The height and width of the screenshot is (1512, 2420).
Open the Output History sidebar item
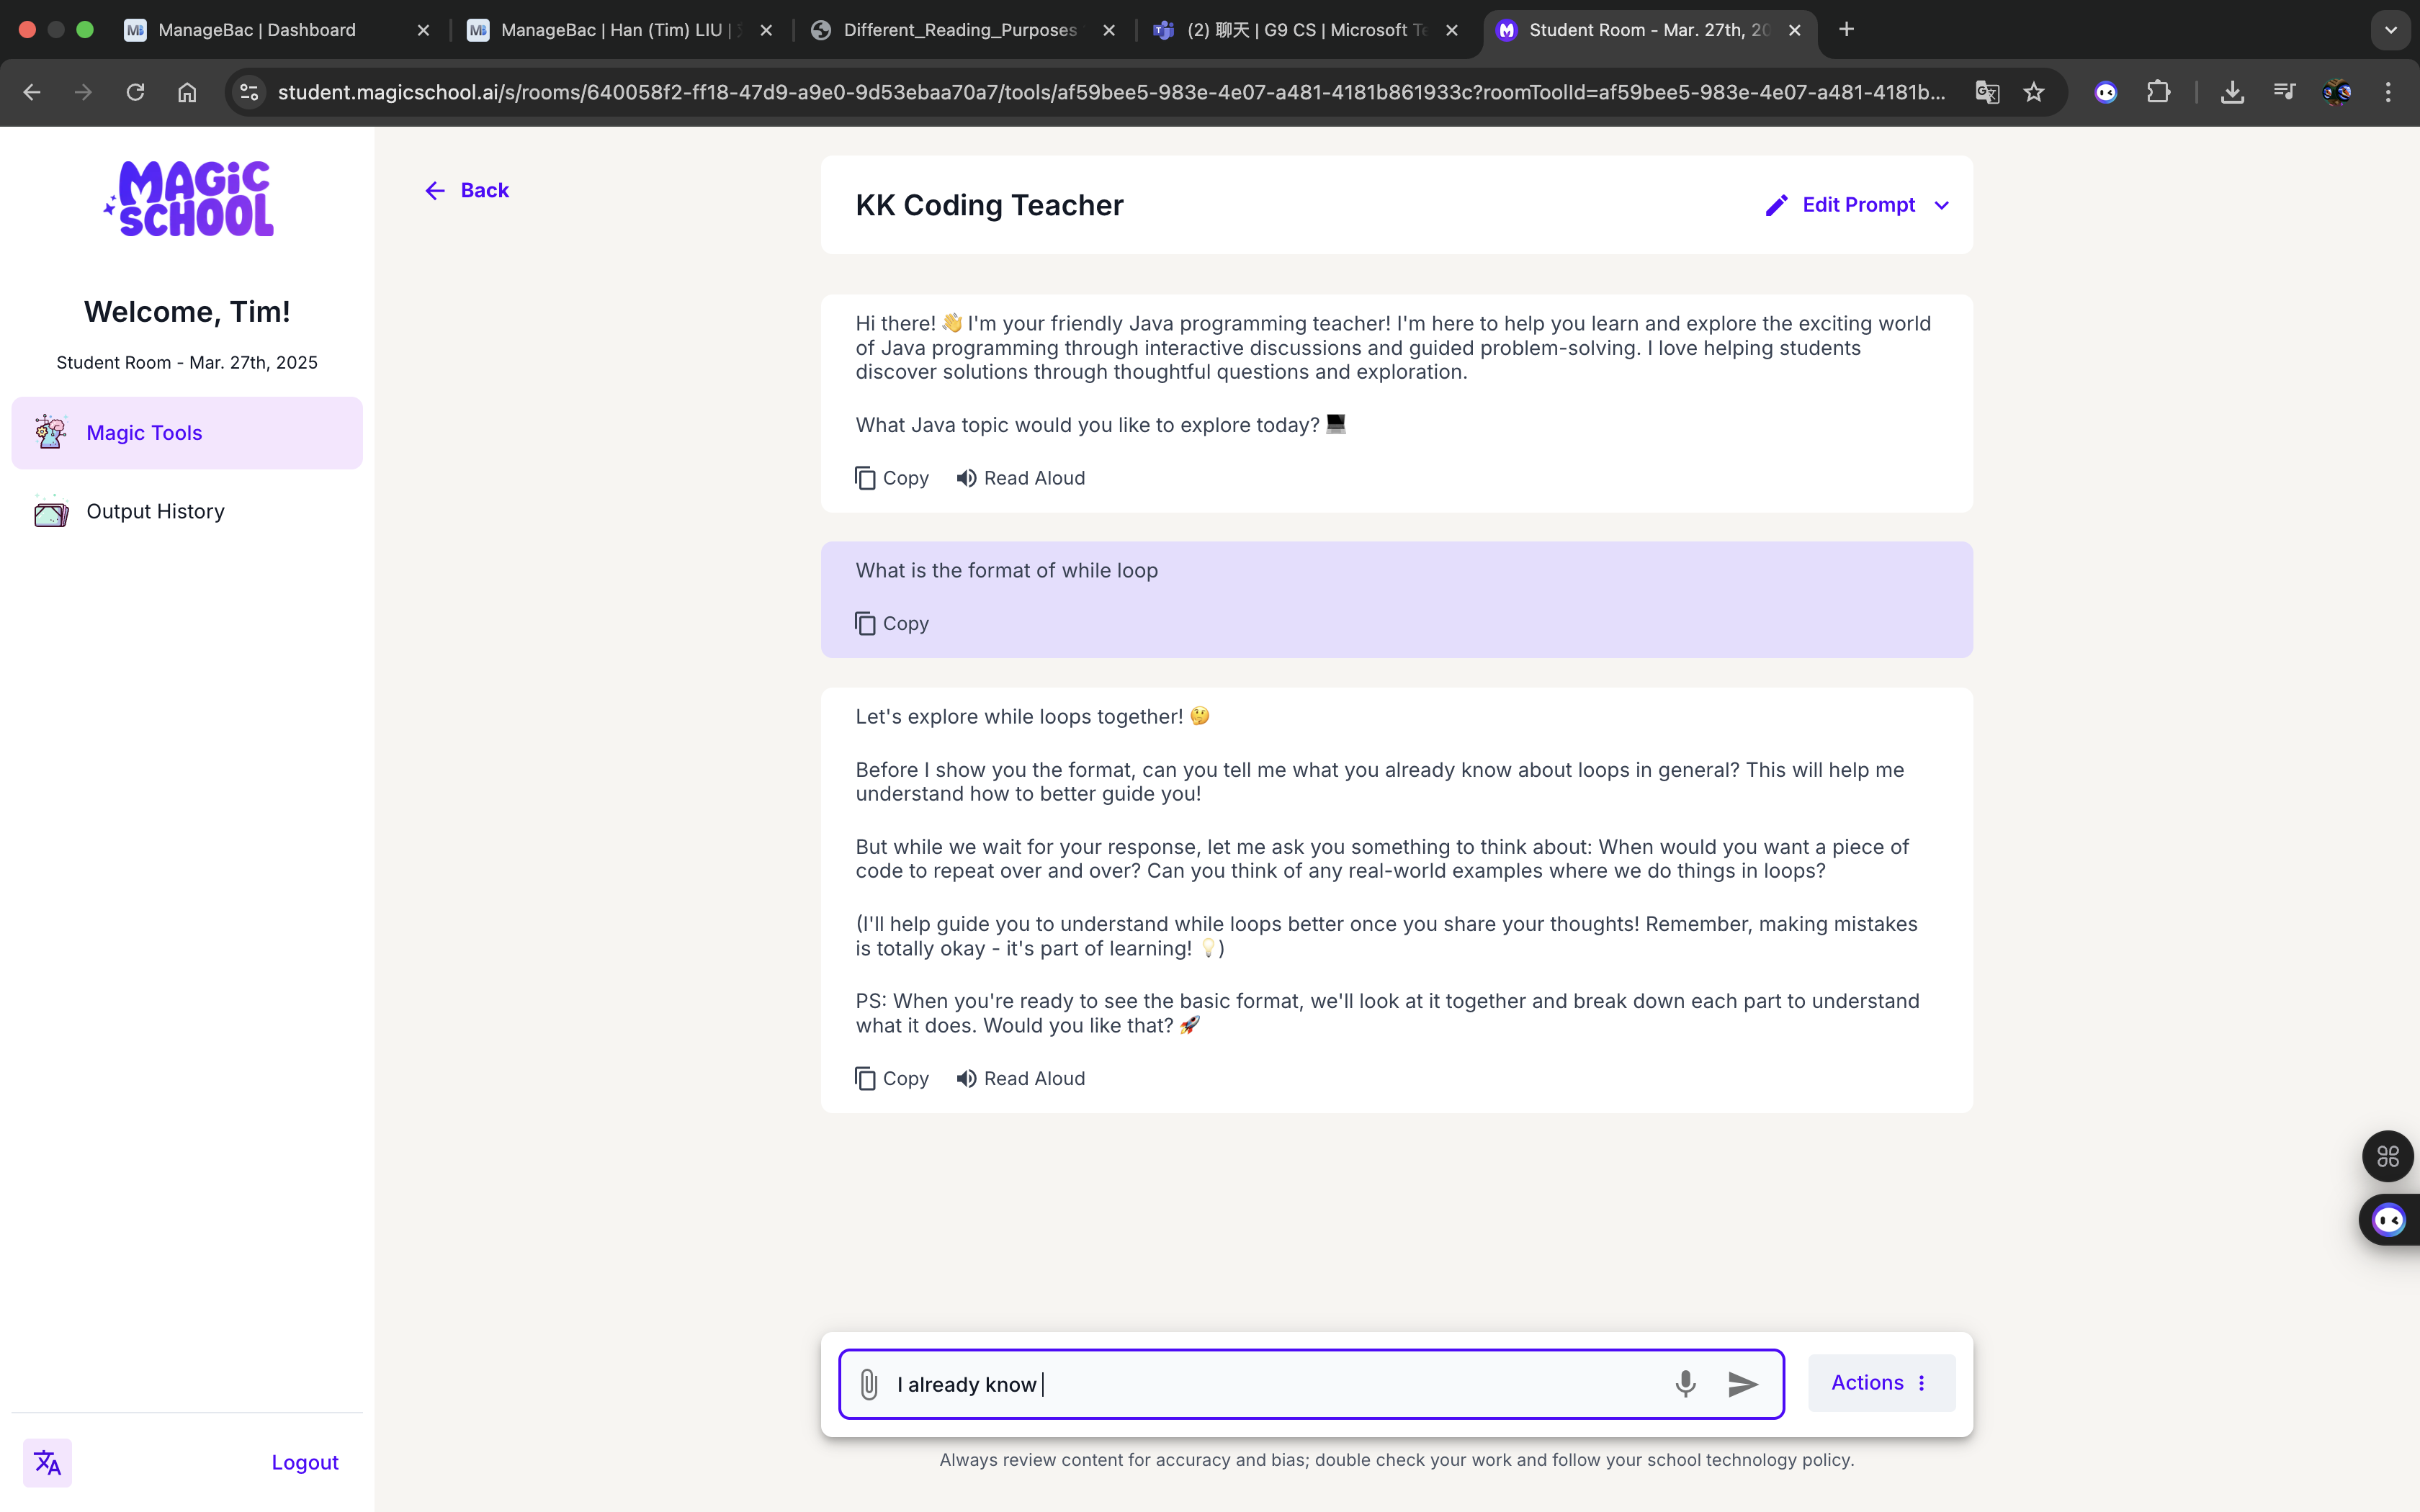click(x=155, y=511)
